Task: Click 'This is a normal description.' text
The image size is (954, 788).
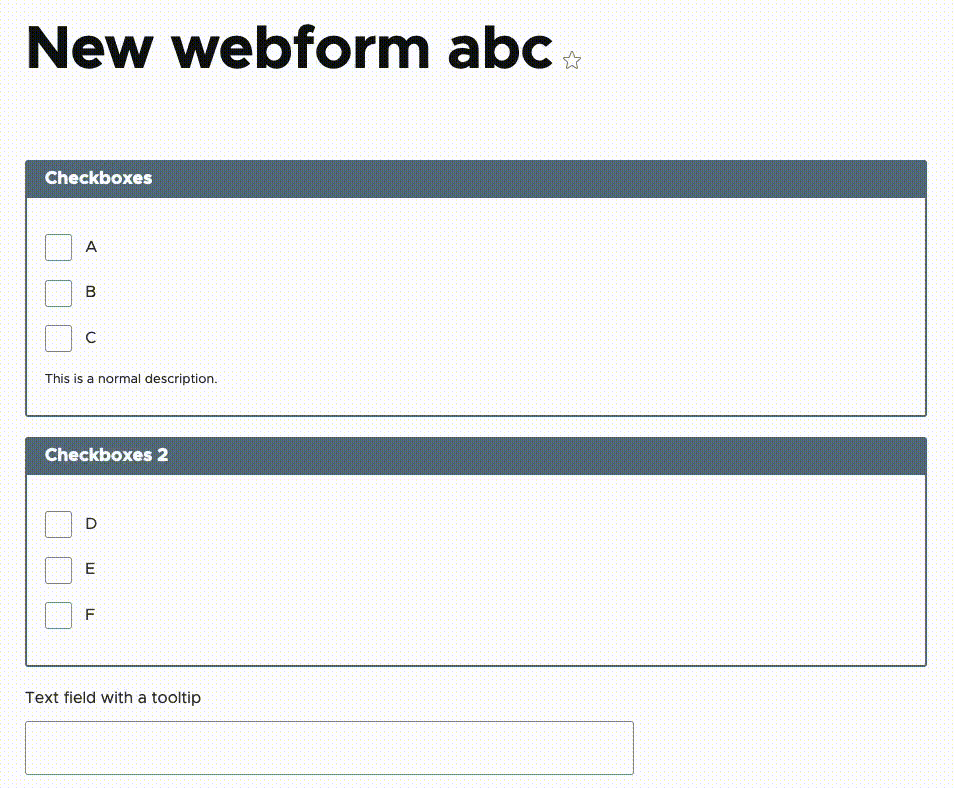Action: coord(131,378)
